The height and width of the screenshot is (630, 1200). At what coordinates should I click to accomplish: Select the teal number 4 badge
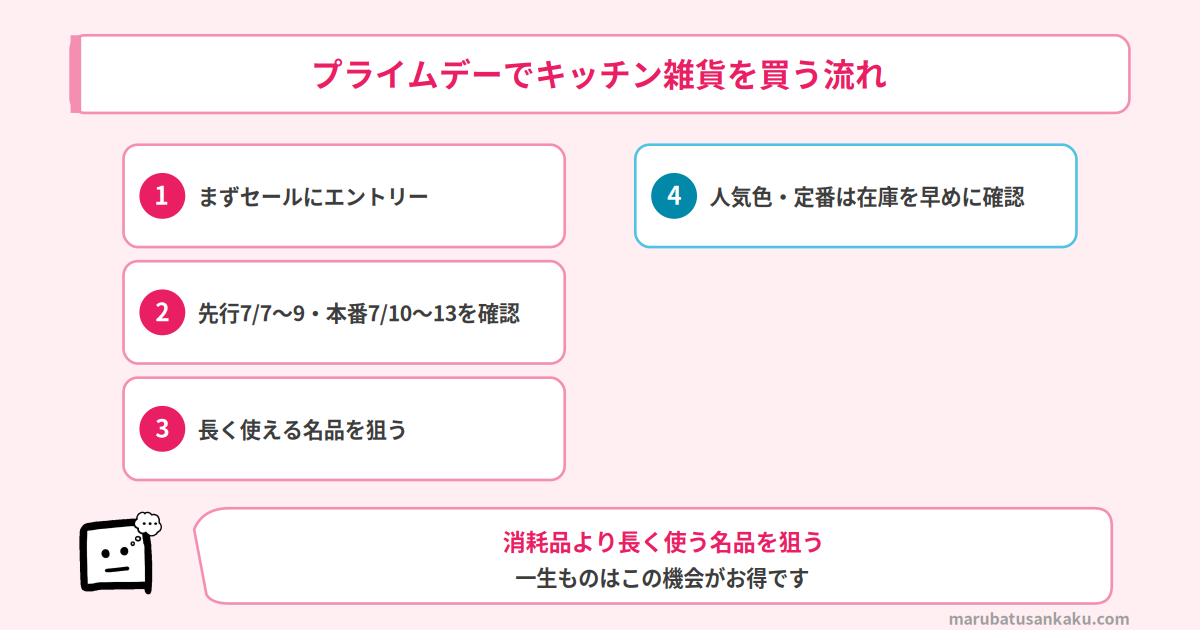pos(675,196)
